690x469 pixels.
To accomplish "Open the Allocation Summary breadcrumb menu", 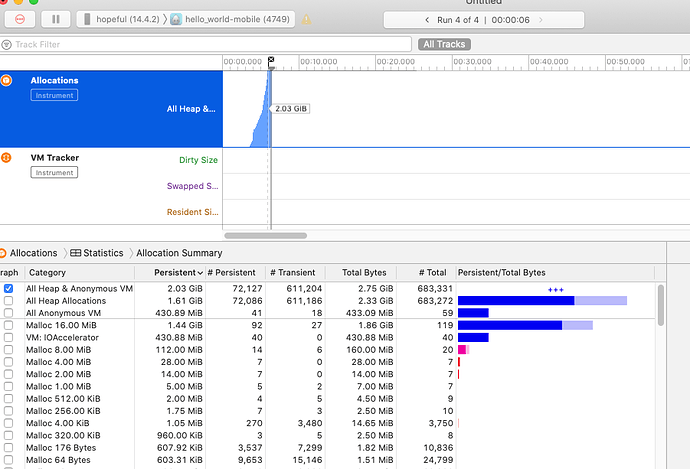I will (179, 253).
